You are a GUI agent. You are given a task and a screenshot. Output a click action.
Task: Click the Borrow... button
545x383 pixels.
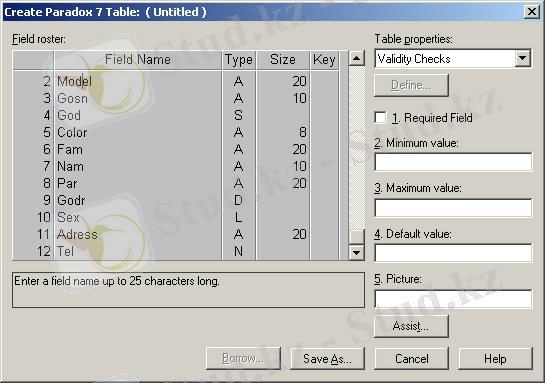(x=243, y=358)
